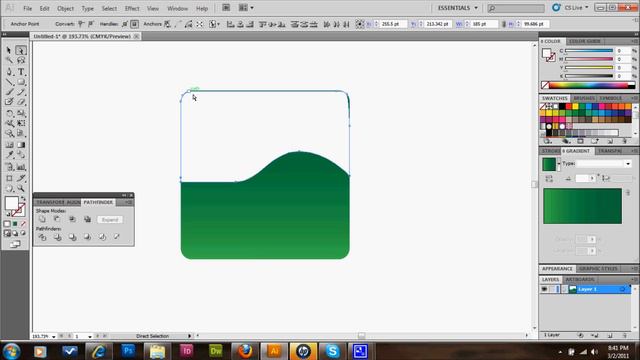Viewport: 640px width, 360px height.
Task: Open Firefox from the taskbar
Action: point(245,351)
